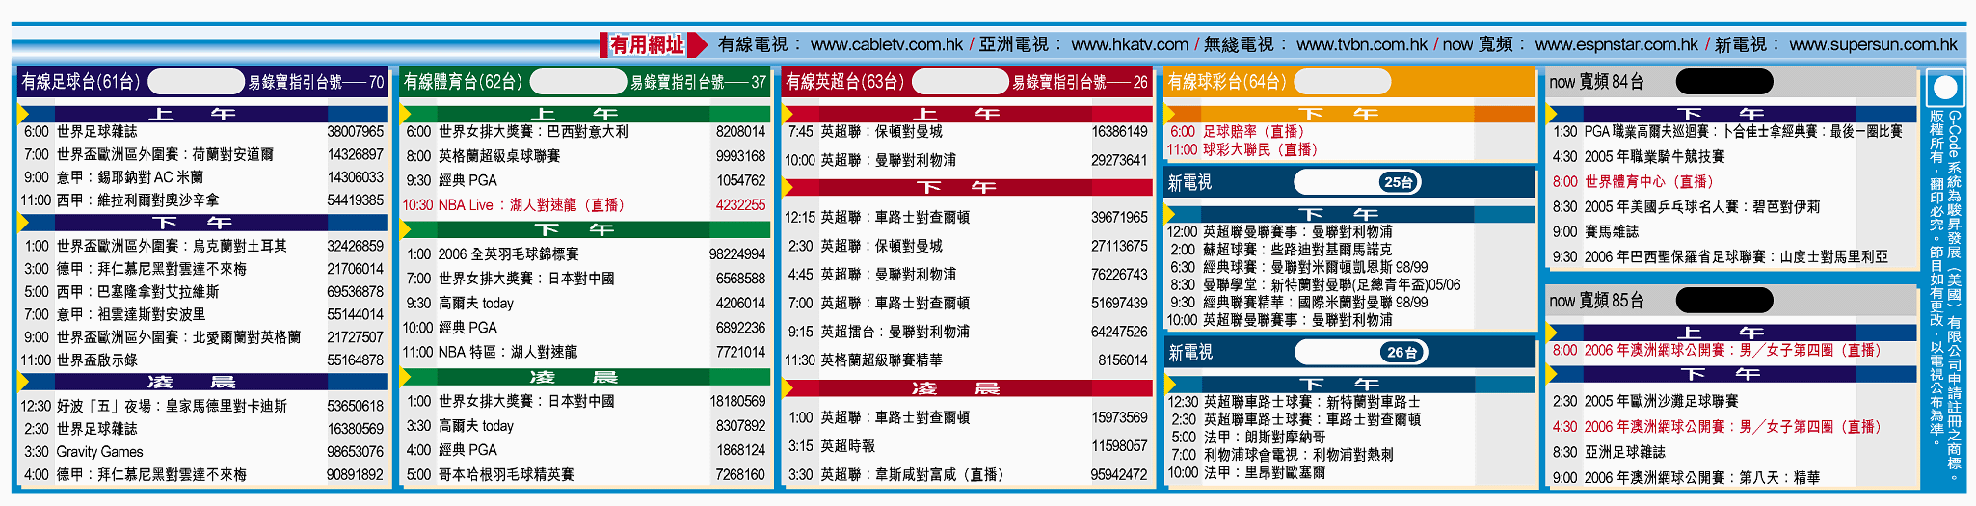This screenshot has width=1976, height=506.
Task: Select the 25台 channel badge
Action: [x=1398, y=182]
